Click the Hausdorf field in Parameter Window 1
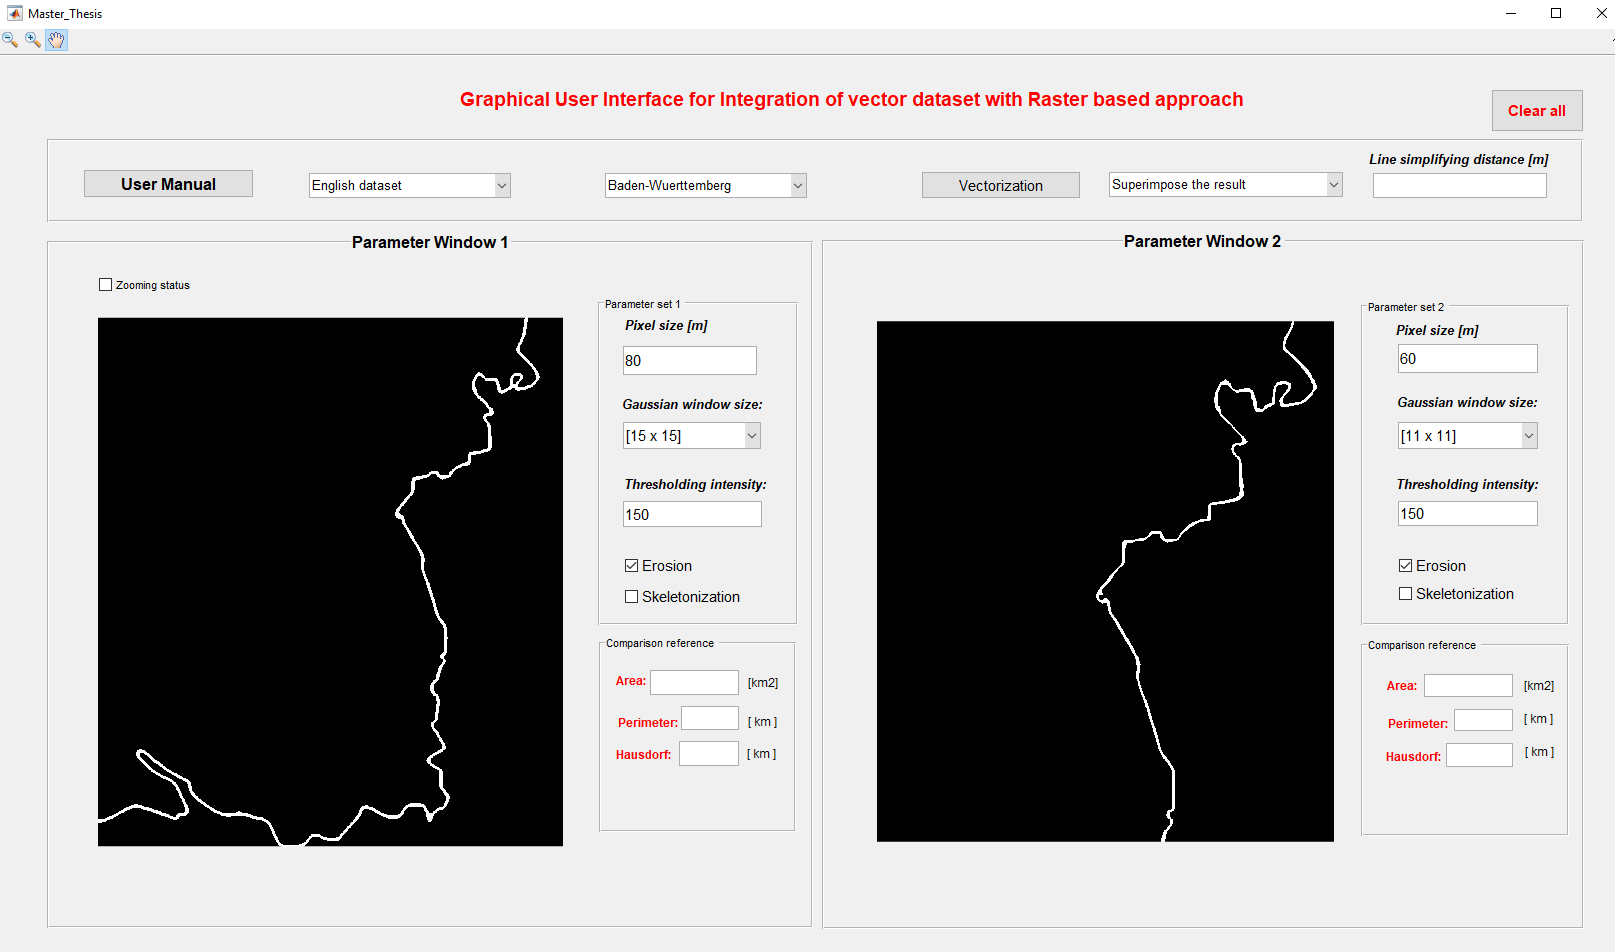 [x=709, y=753]
